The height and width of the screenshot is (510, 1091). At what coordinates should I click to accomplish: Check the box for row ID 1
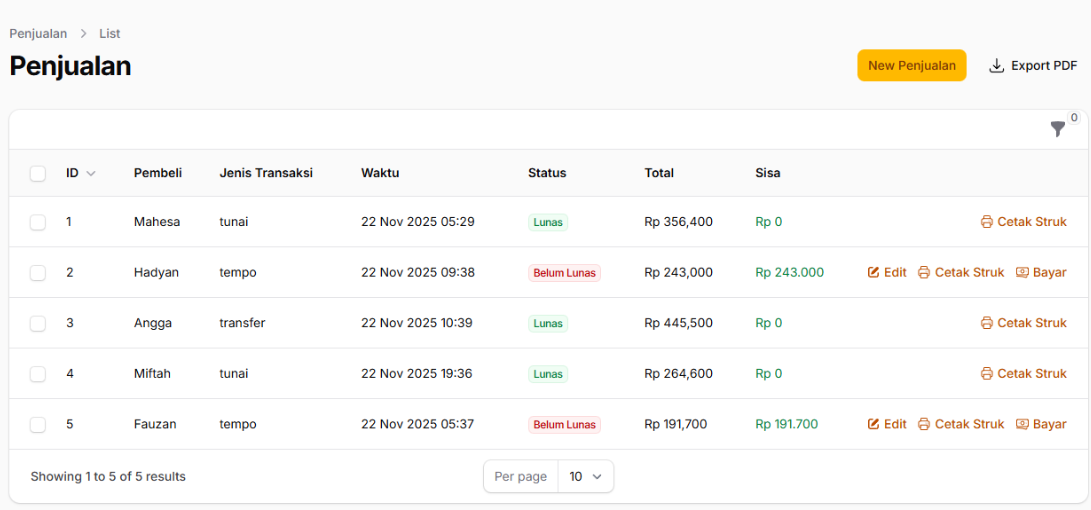(38, 222)
